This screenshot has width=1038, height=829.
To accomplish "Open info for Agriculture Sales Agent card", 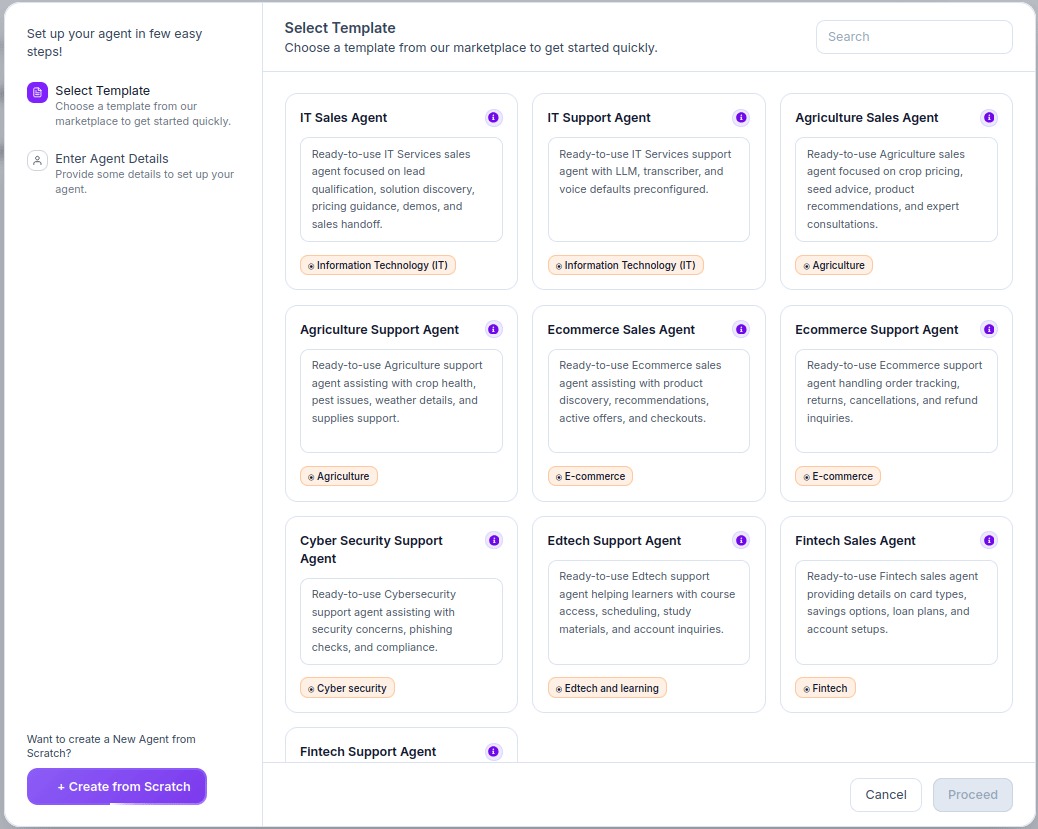I will click(988, 118).
